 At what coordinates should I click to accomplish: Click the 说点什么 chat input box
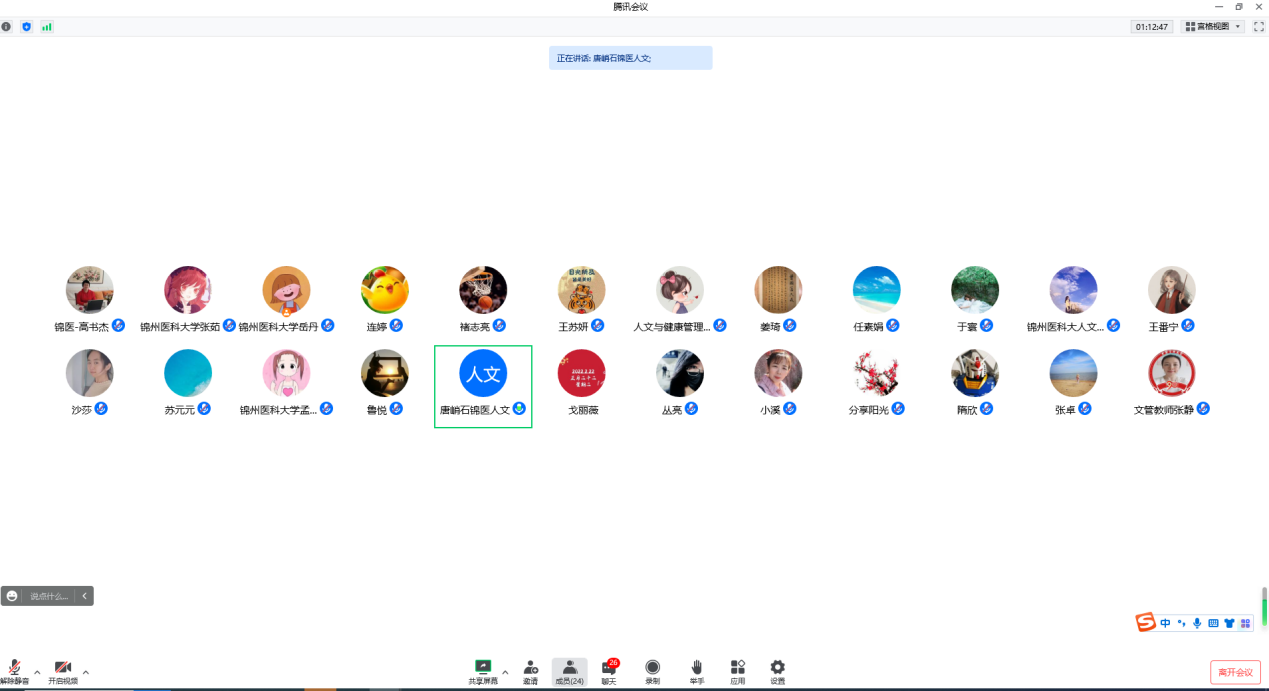[49, 596]
